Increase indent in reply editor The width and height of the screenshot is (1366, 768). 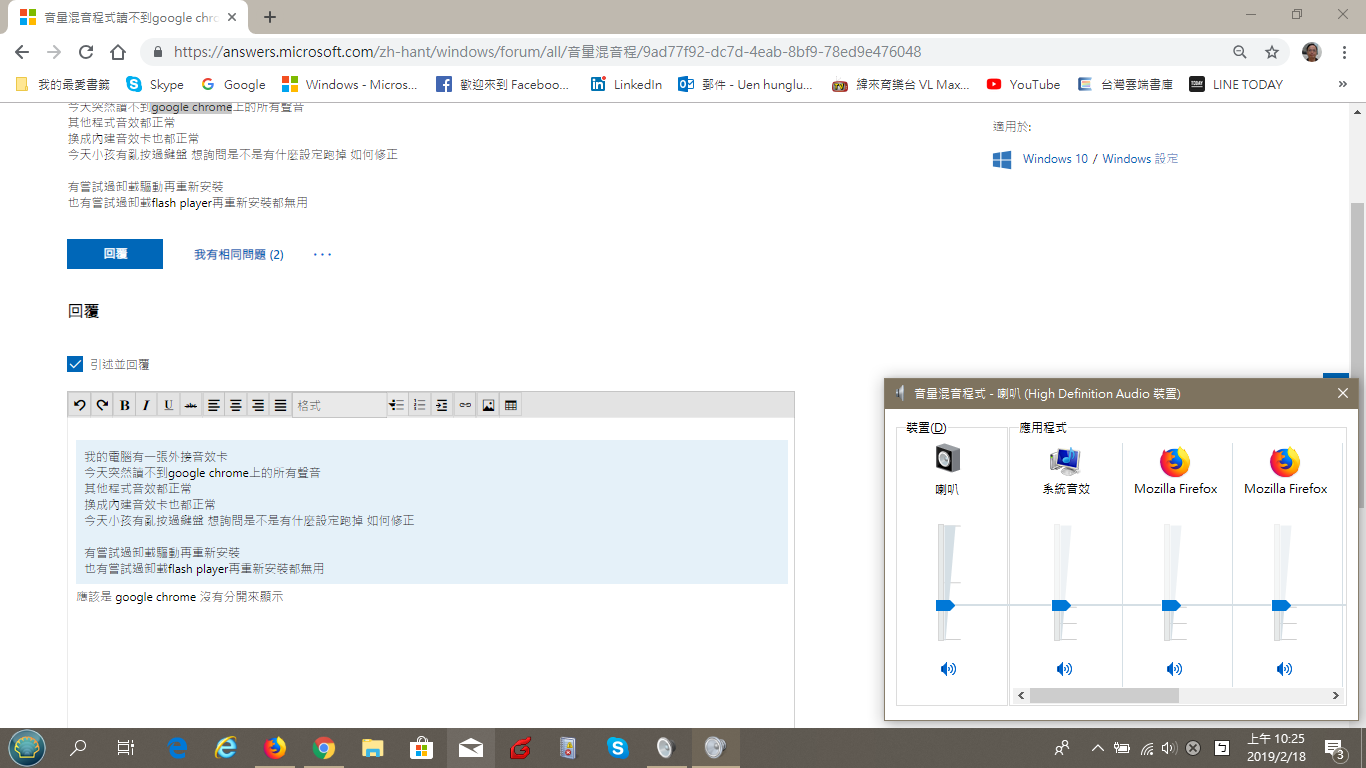[442, 405]
